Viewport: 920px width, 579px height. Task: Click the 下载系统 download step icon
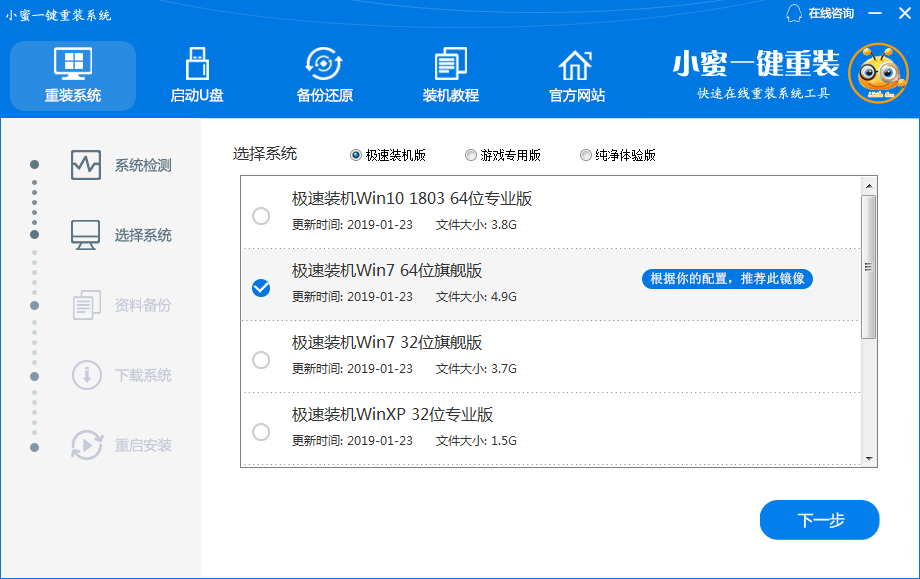coord(86,375)
